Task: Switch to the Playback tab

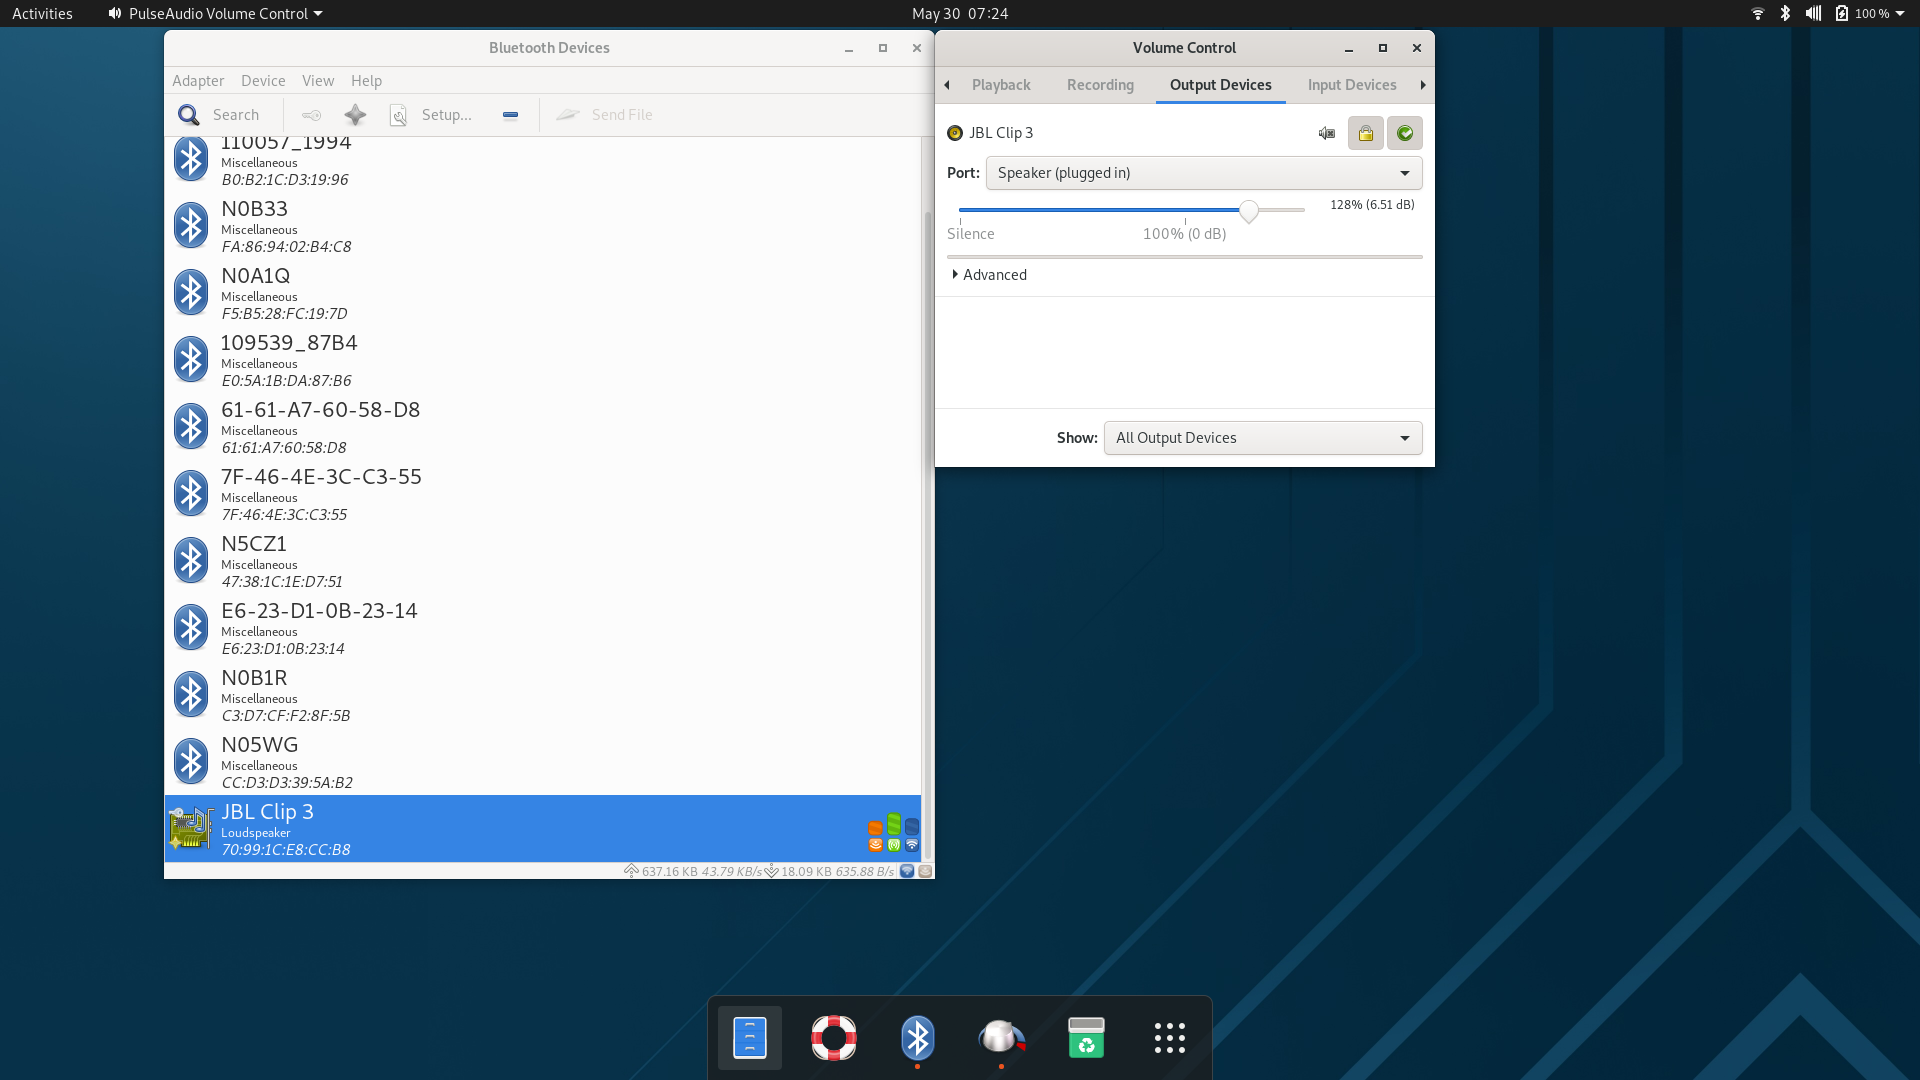Action: coord(1001,85)
